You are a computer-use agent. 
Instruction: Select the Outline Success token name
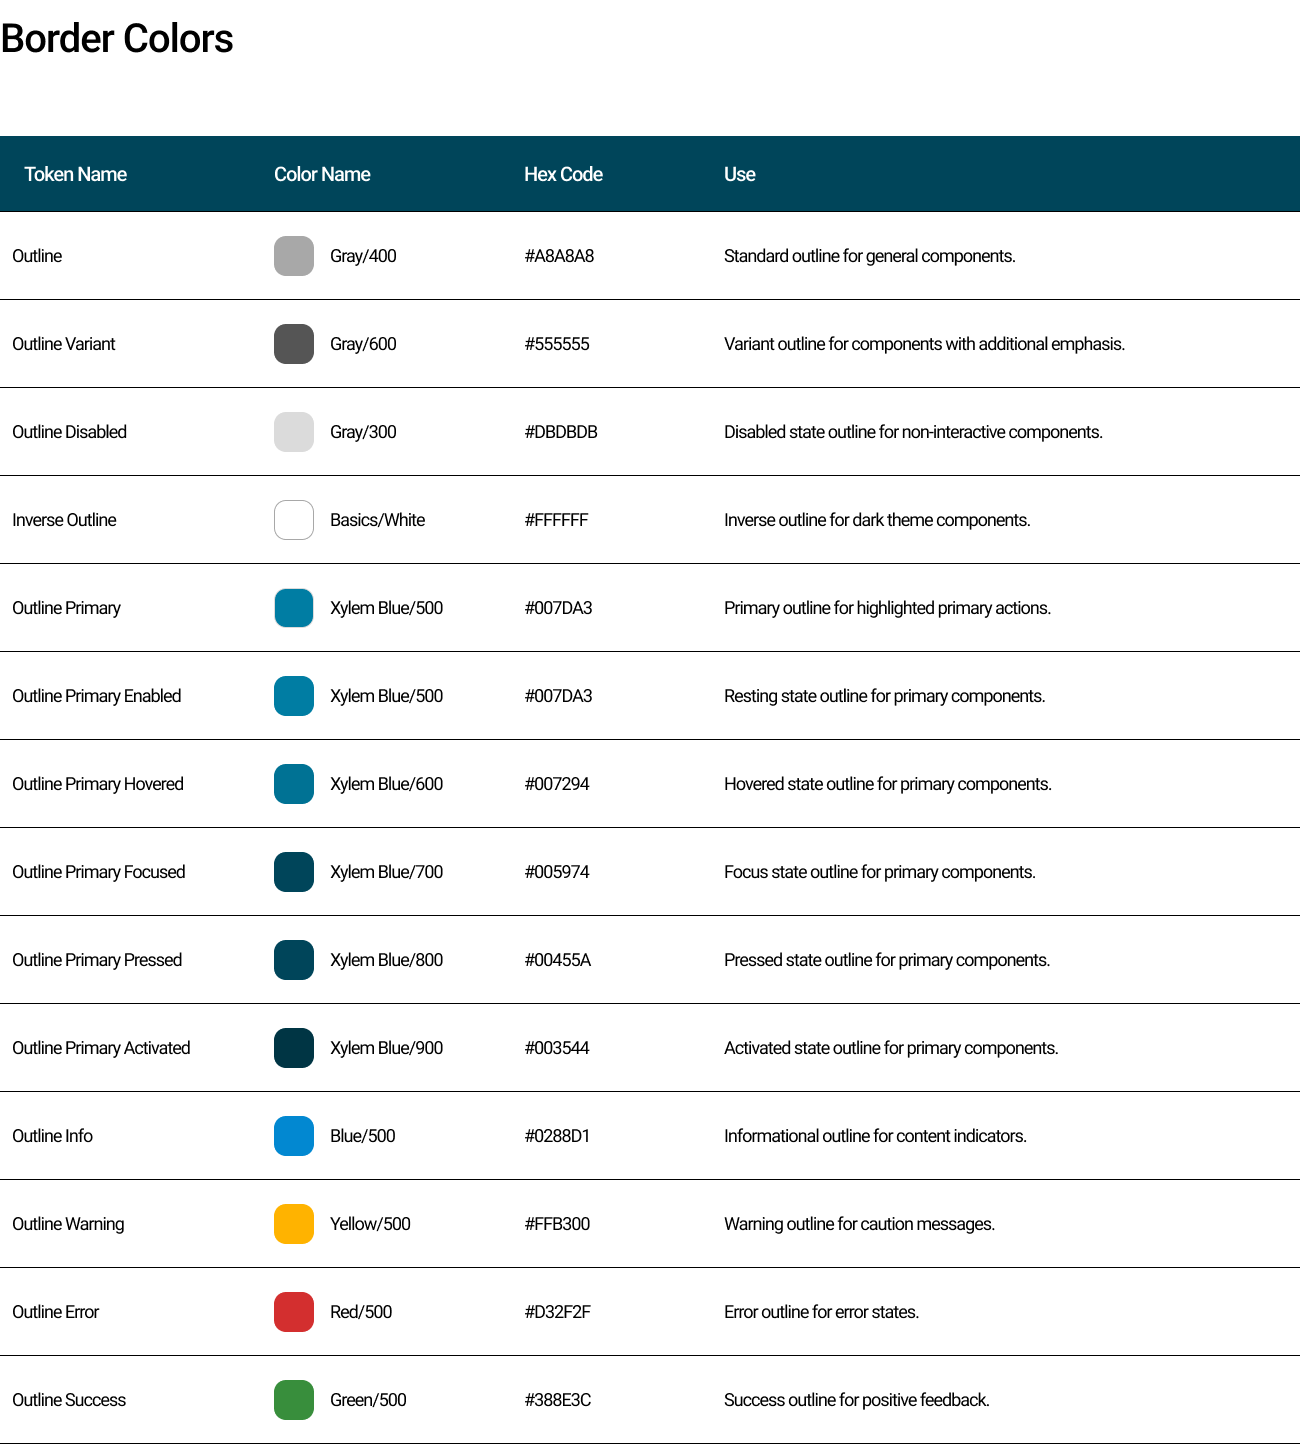click(68, 1400)
